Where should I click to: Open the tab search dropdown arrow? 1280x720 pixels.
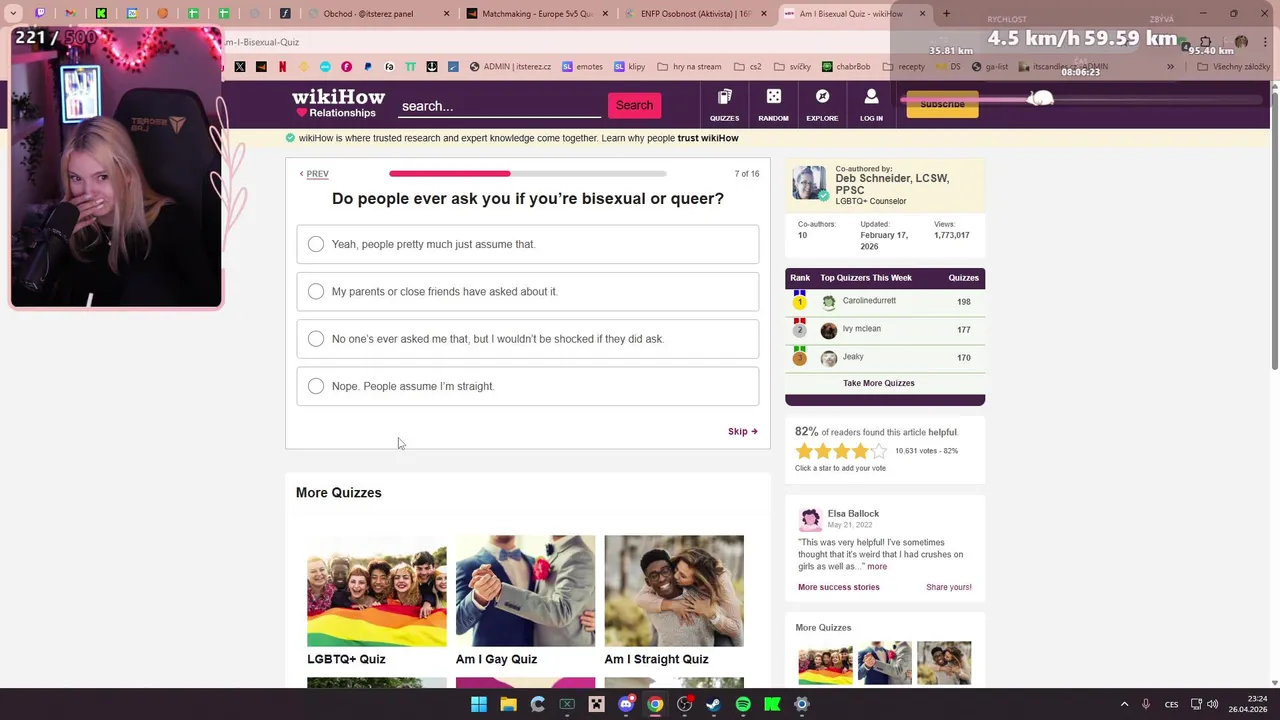[x=13, y=14]
